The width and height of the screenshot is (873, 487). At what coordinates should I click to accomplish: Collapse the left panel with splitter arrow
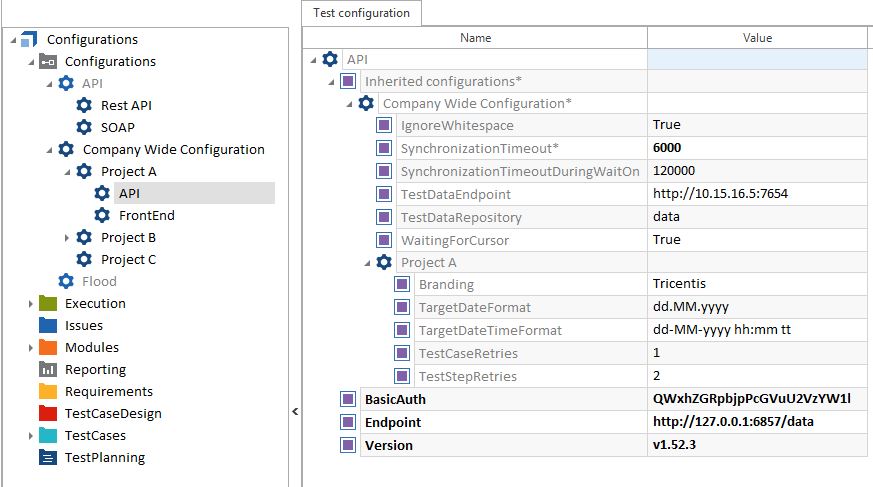[x=294, y=411]
